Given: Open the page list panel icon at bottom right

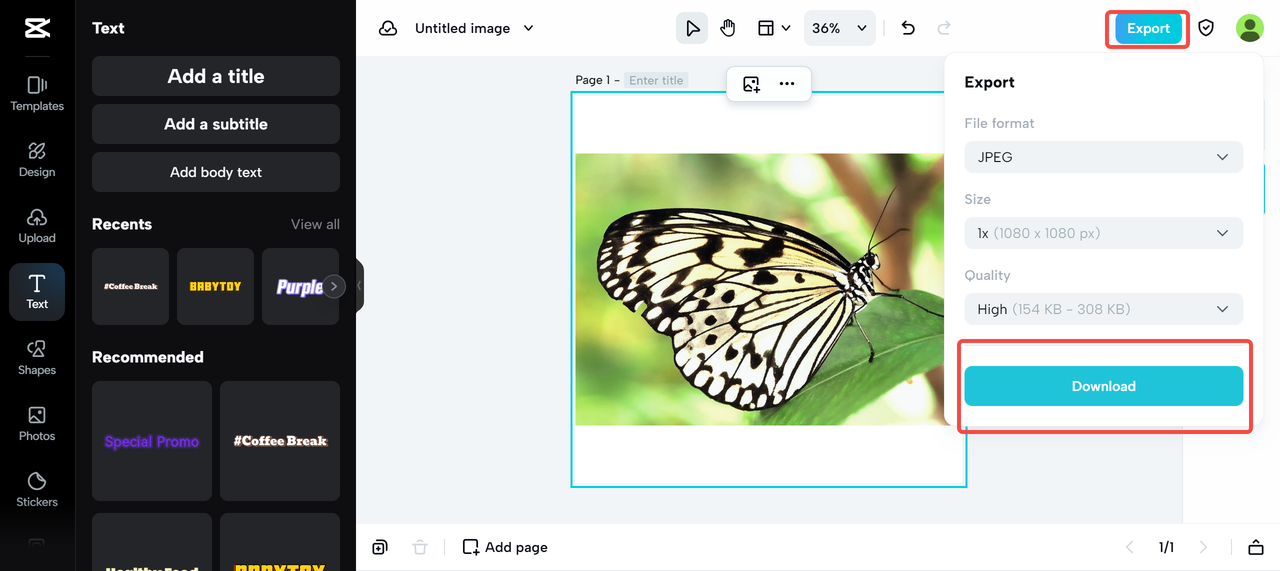Looking at the screenshot, I should pyautogui.click(x=1256, y=547).
